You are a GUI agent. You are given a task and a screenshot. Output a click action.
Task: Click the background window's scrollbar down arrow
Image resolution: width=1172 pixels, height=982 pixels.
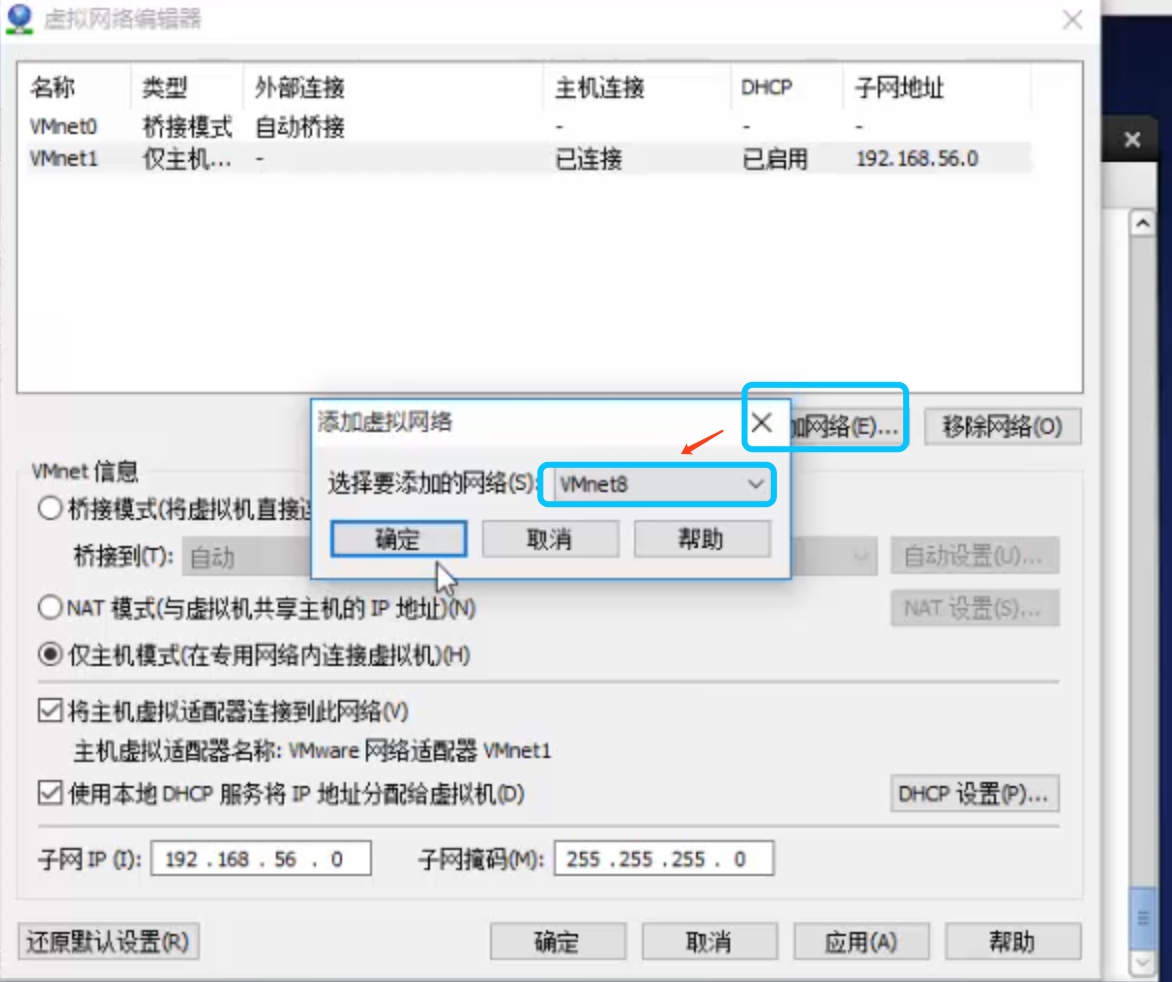click(1143, 962)
